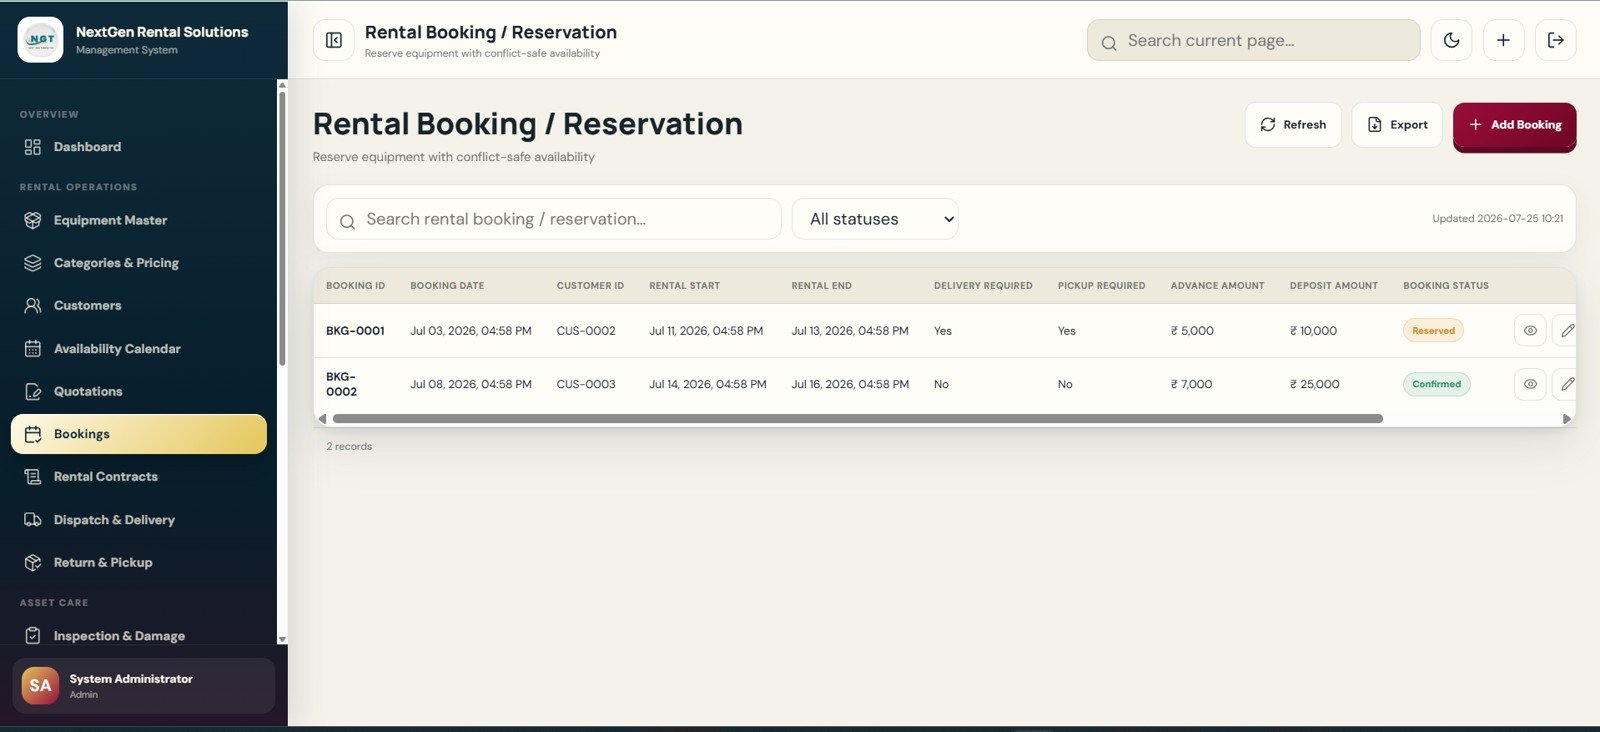The height and width of the screenshot is (732, 1600).
Task: Click the logout icon in header
Action: 1556,40
